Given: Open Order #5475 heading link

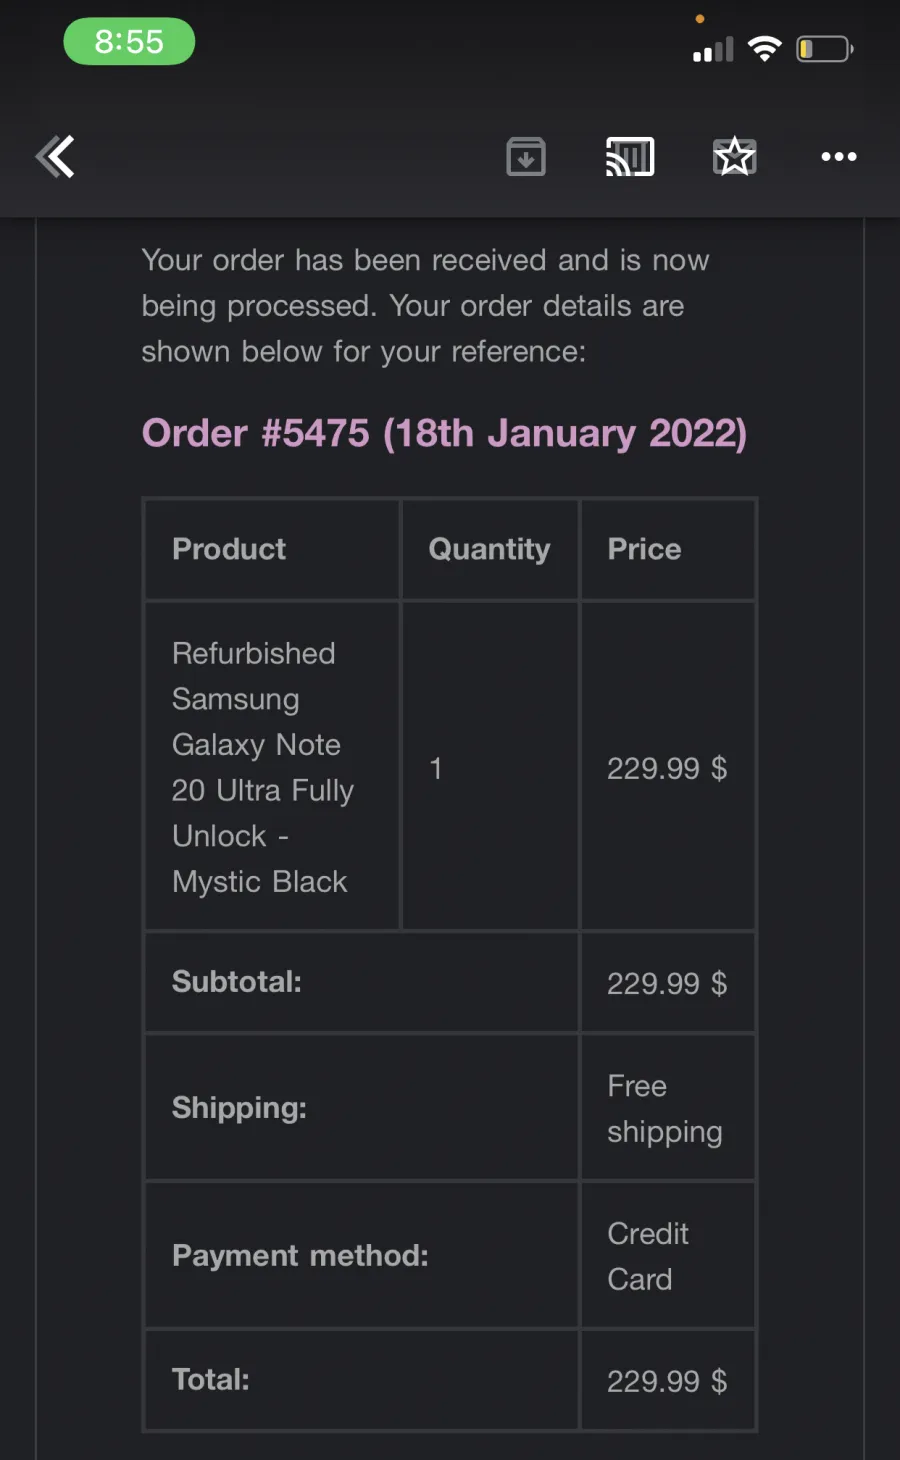Looking at the screenshot, I should click(444, 433).
